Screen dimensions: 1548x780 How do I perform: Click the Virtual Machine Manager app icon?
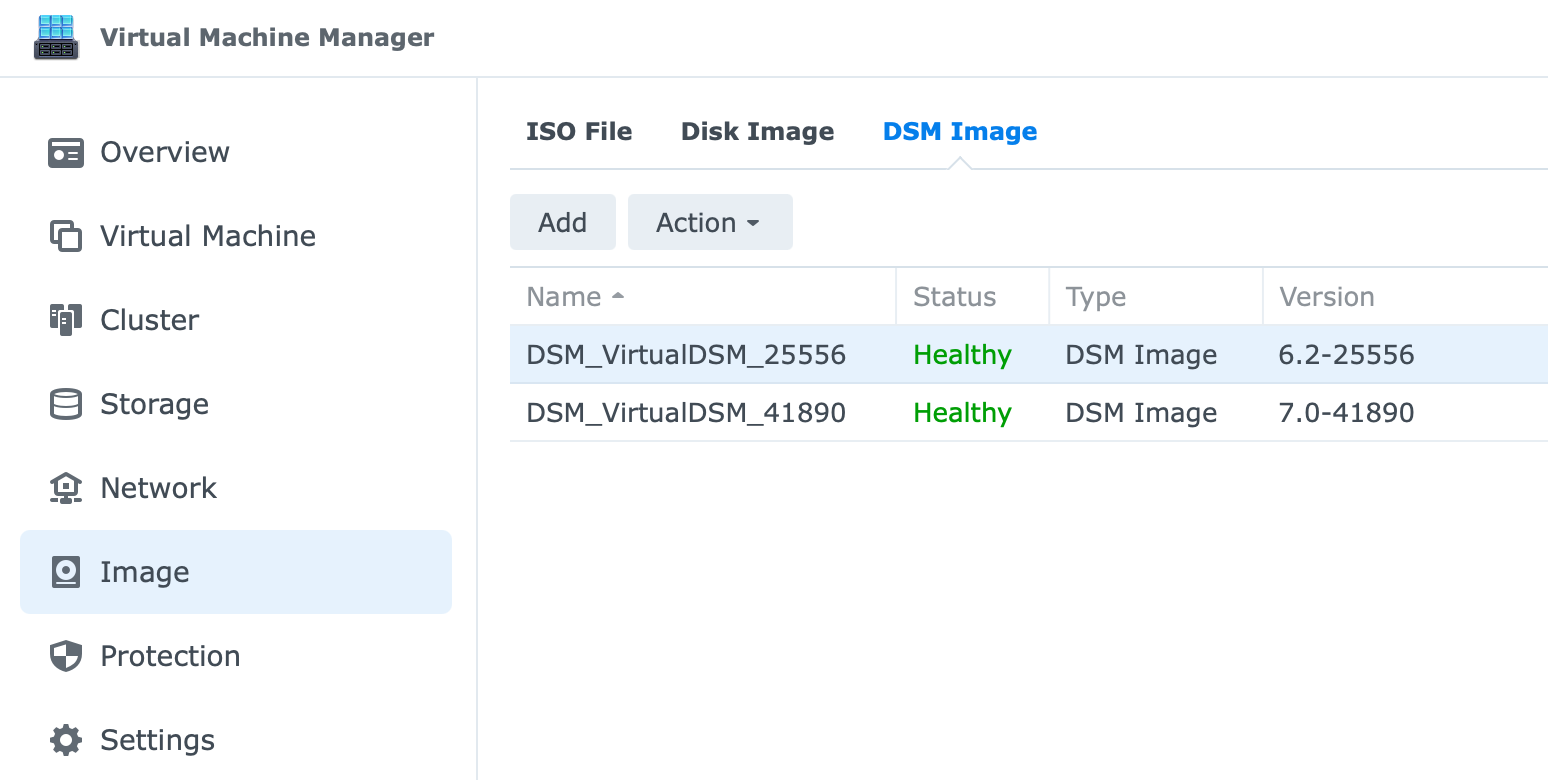(56, 38)
